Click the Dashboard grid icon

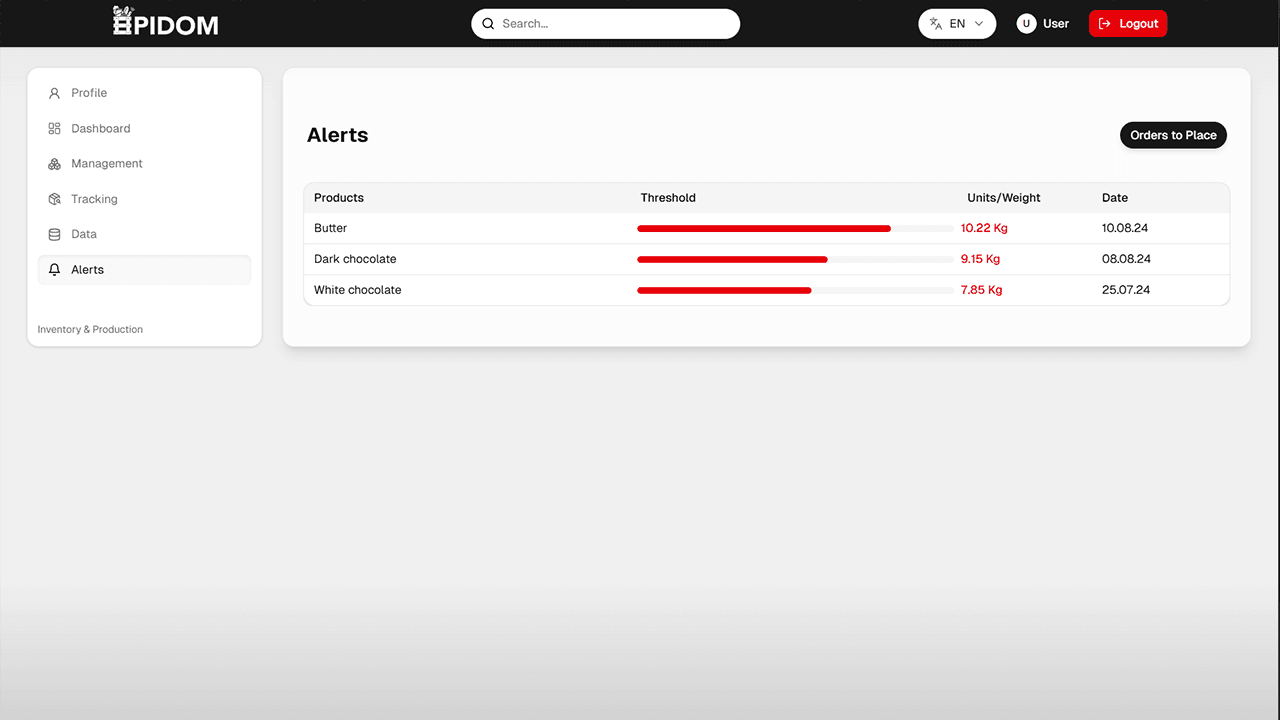point(53,128)
